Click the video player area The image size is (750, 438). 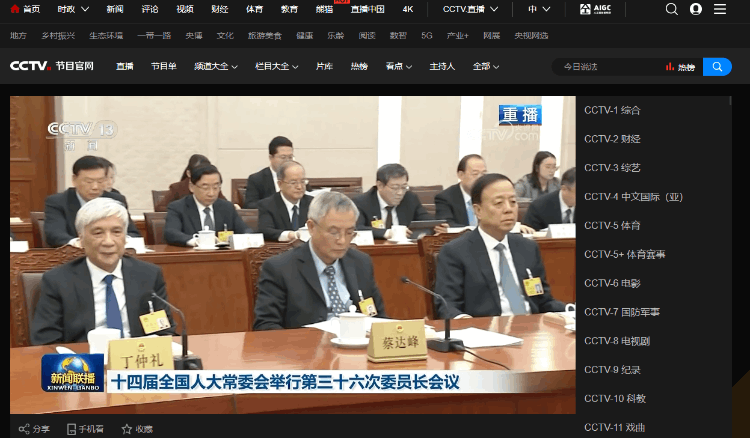coord(293,255)
